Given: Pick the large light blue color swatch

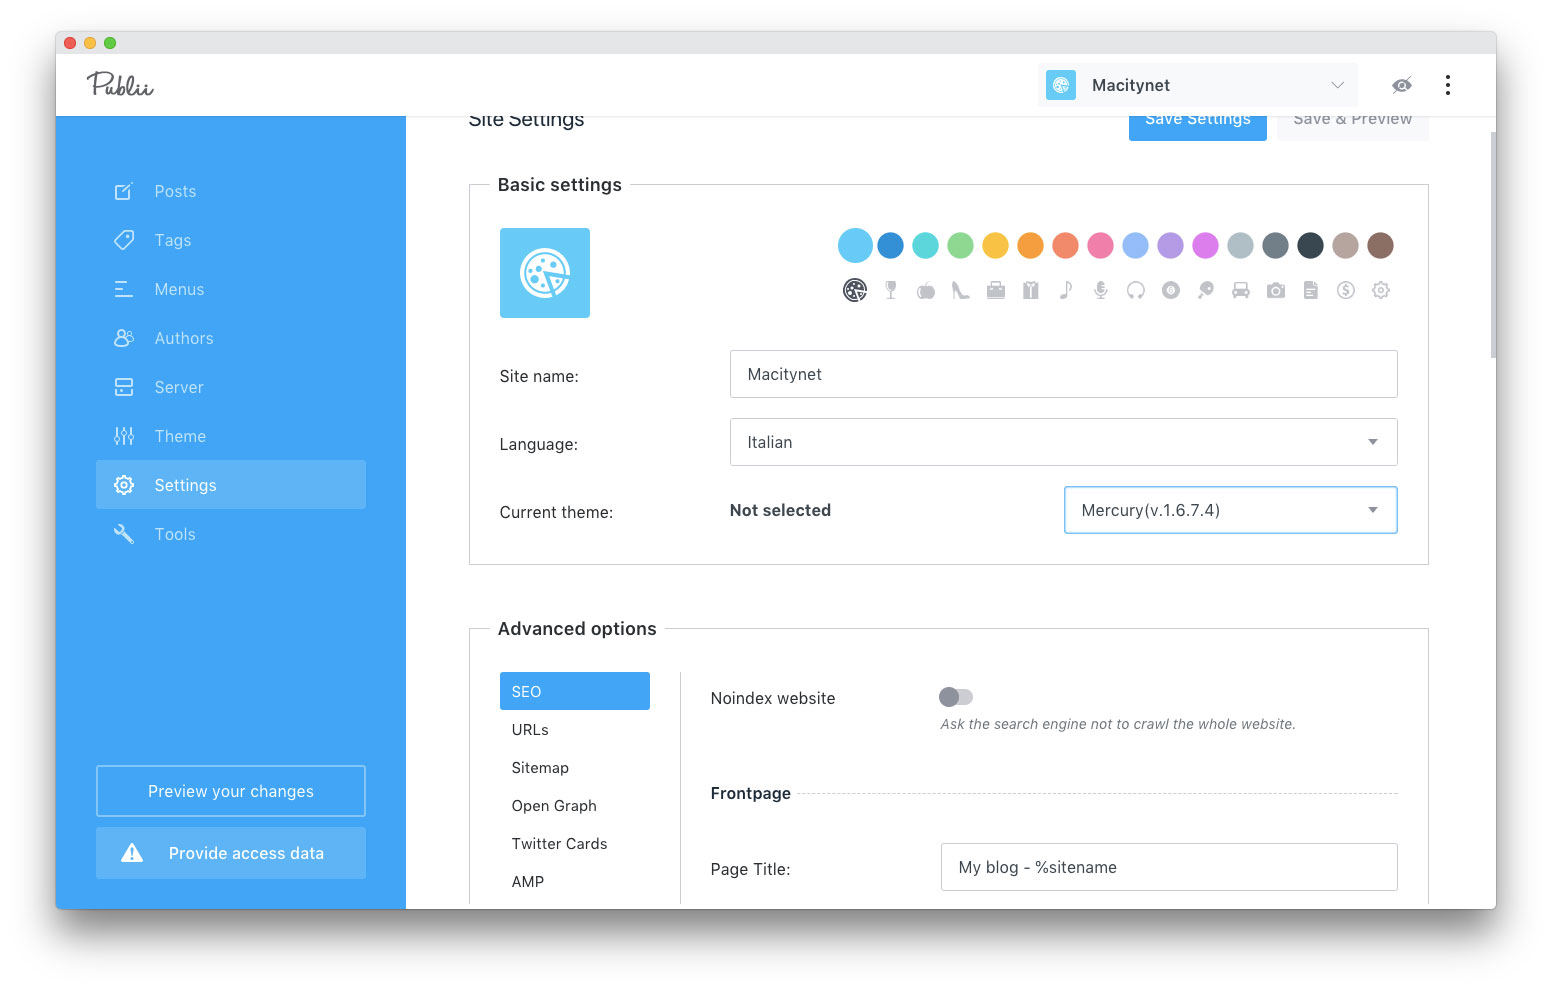Looking at the screenshot, I should (855, 245).
